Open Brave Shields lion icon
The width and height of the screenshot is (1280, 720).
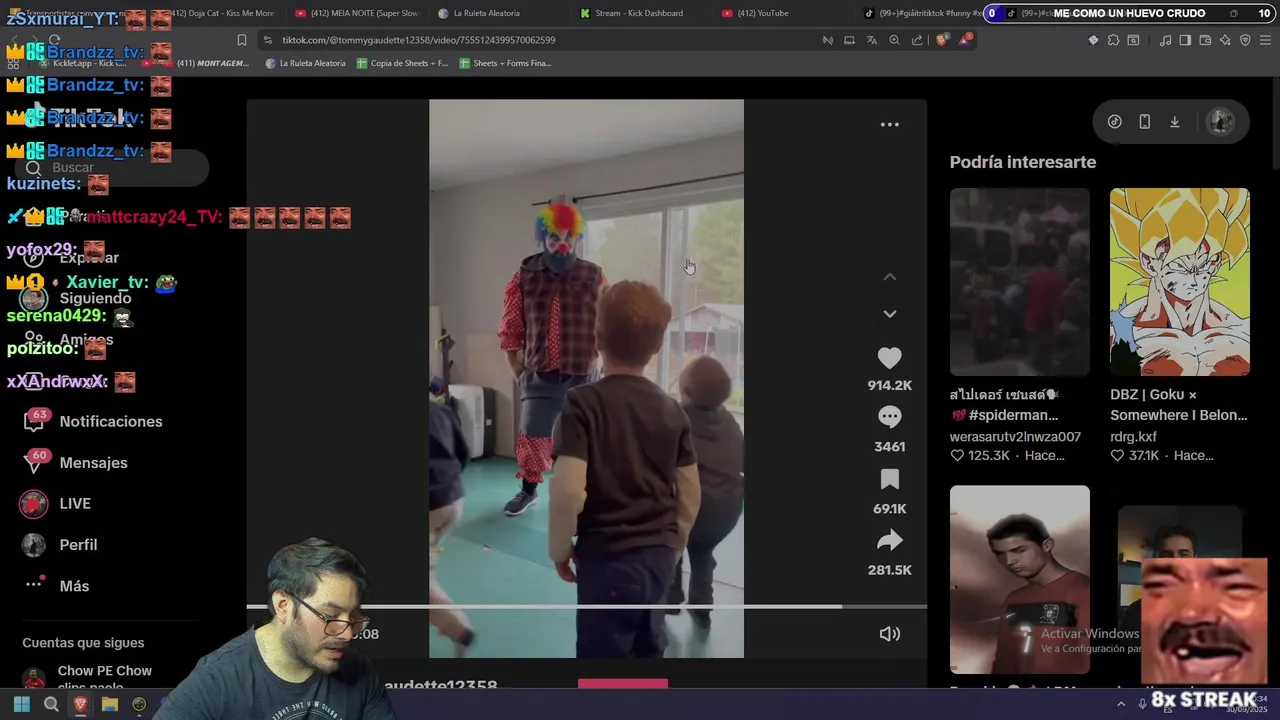[x=942, y=40]
